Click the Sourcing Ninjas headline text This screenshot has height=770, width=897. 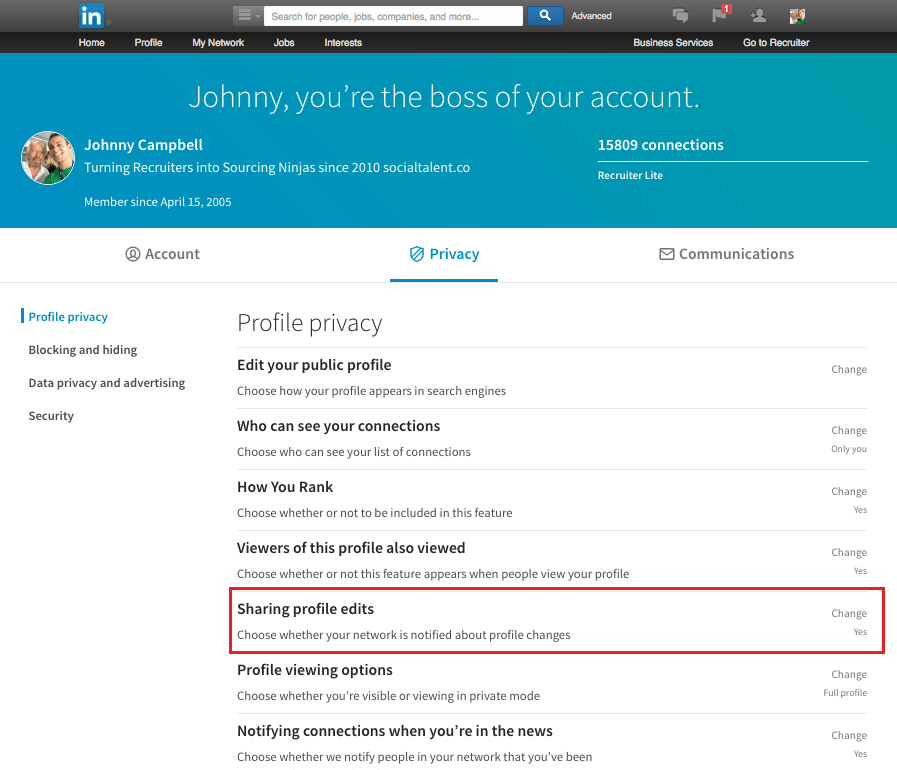(277, 168)
